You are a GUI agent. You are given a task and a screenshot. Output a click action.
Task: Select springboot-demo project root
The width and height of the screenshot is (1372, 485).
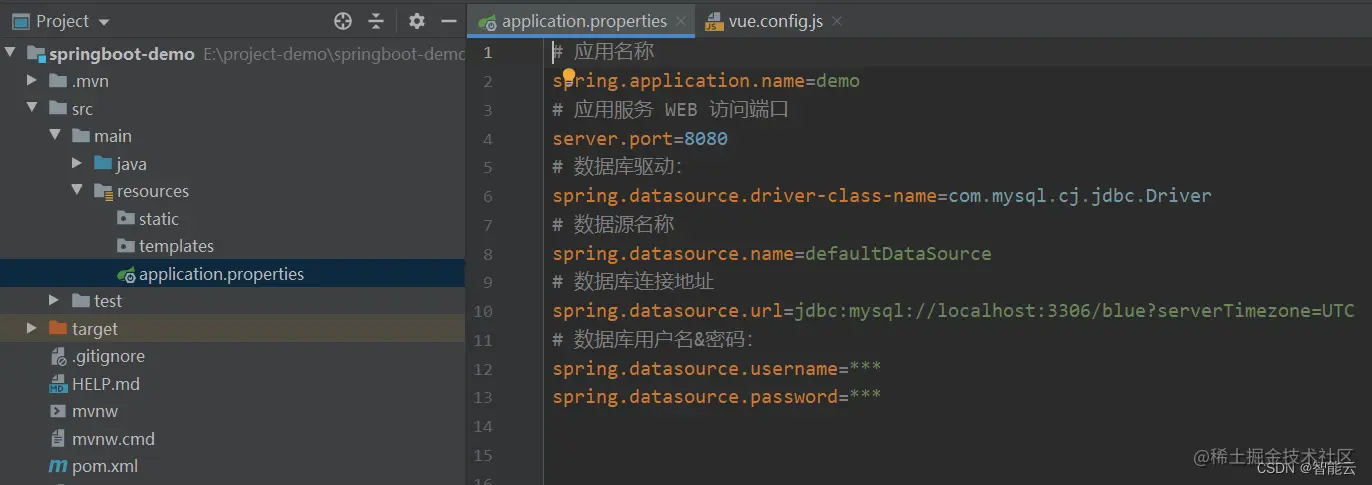point(121,54)
